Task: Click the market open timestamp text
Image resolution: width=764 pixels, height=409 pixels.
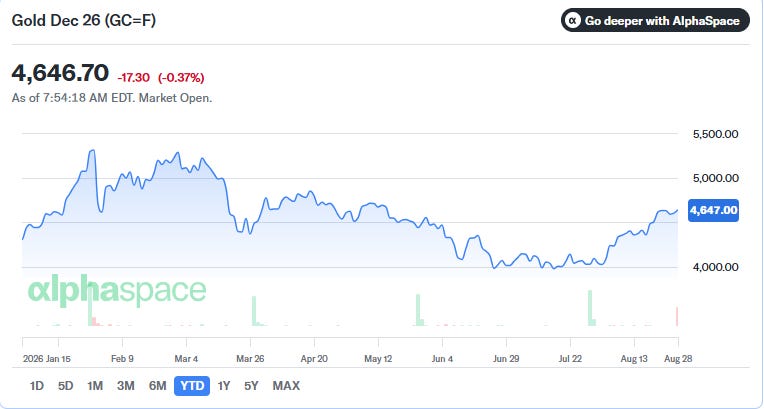Action: pos(112,98)
